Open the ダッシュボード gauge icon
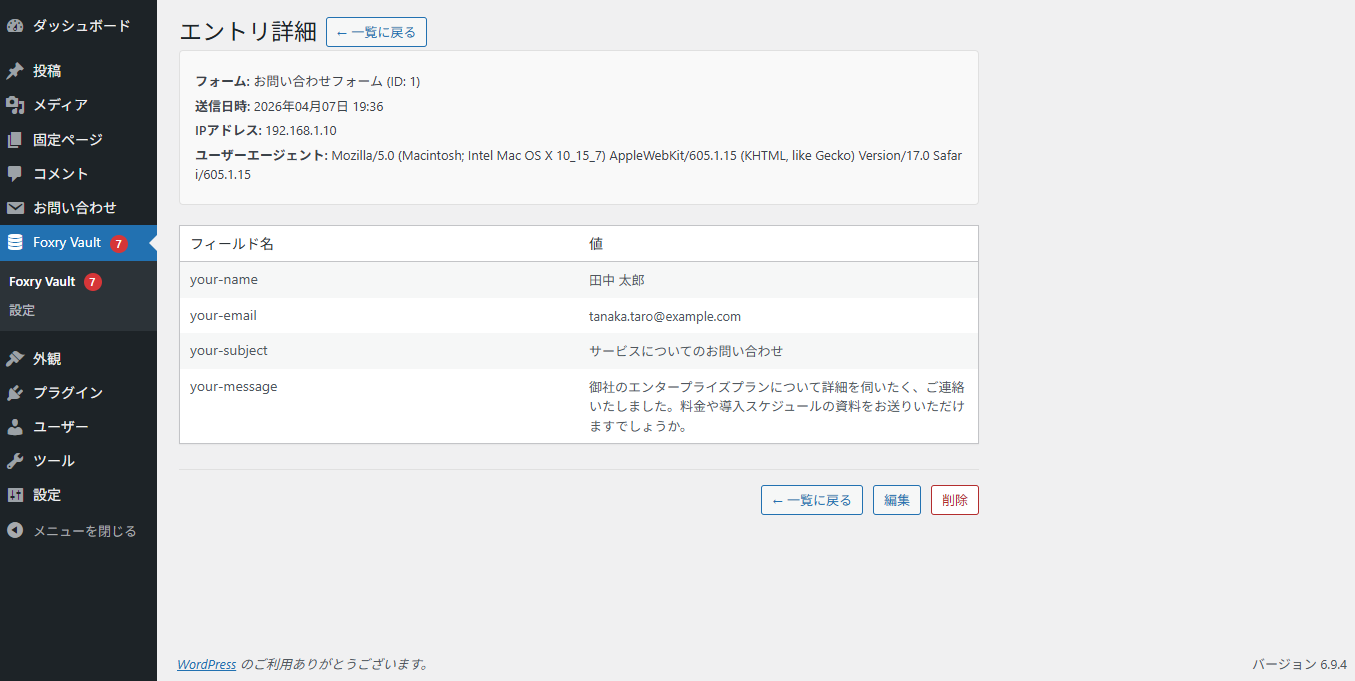Screen dimensions: 1355x681 (15, 25)
